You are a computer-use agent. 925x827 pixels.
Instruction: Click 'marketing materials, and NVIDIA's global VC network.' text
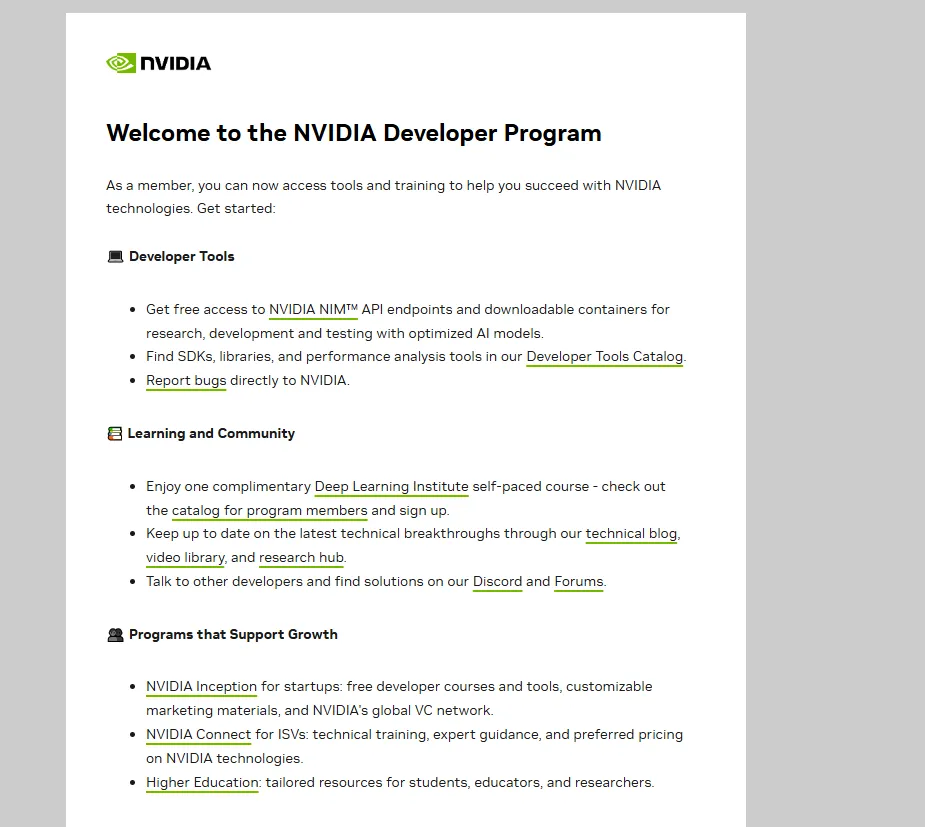point(320,711)
